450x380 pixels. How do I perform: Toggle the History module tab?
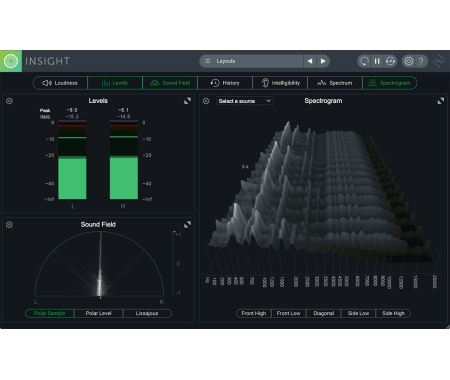[225, 83]
